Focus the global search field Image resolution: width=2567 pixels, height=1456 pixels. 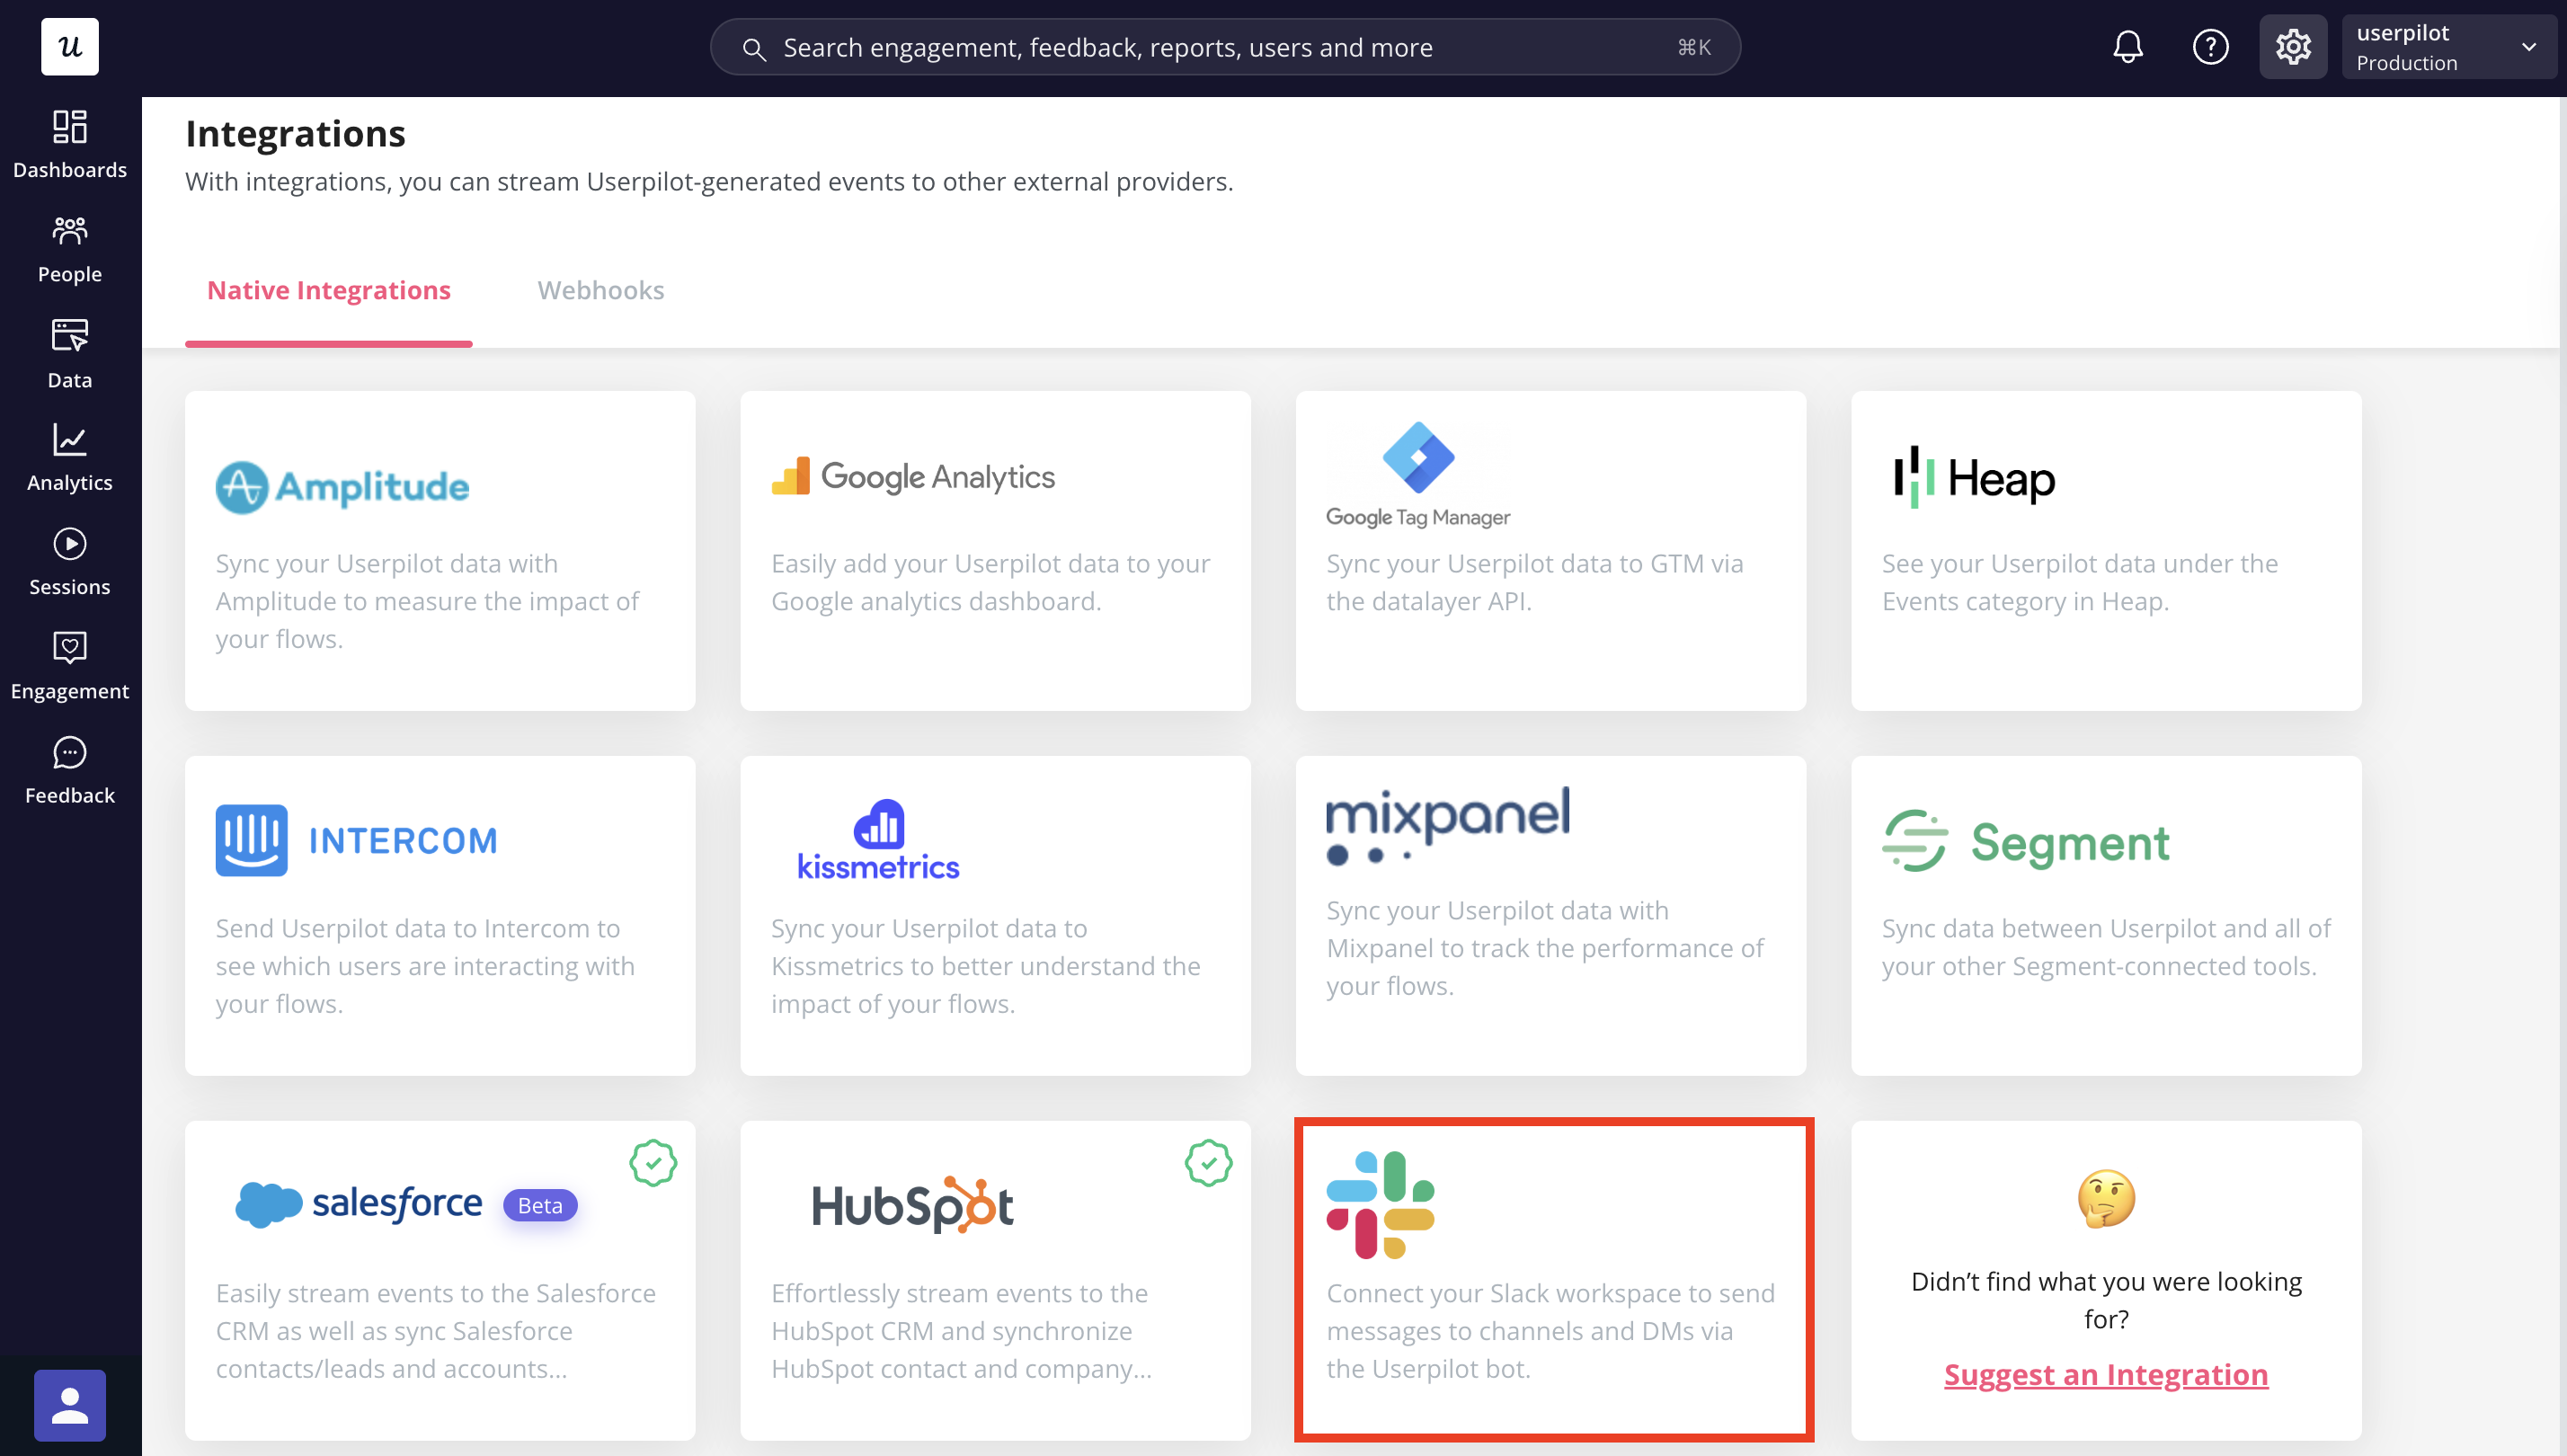1224,47
